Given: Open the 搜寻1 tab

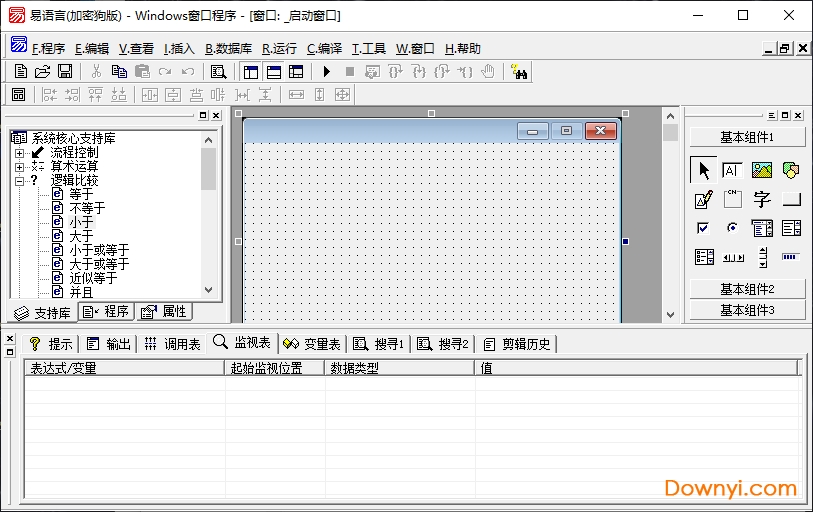Looking at the screenshot, I should [379, 343].
